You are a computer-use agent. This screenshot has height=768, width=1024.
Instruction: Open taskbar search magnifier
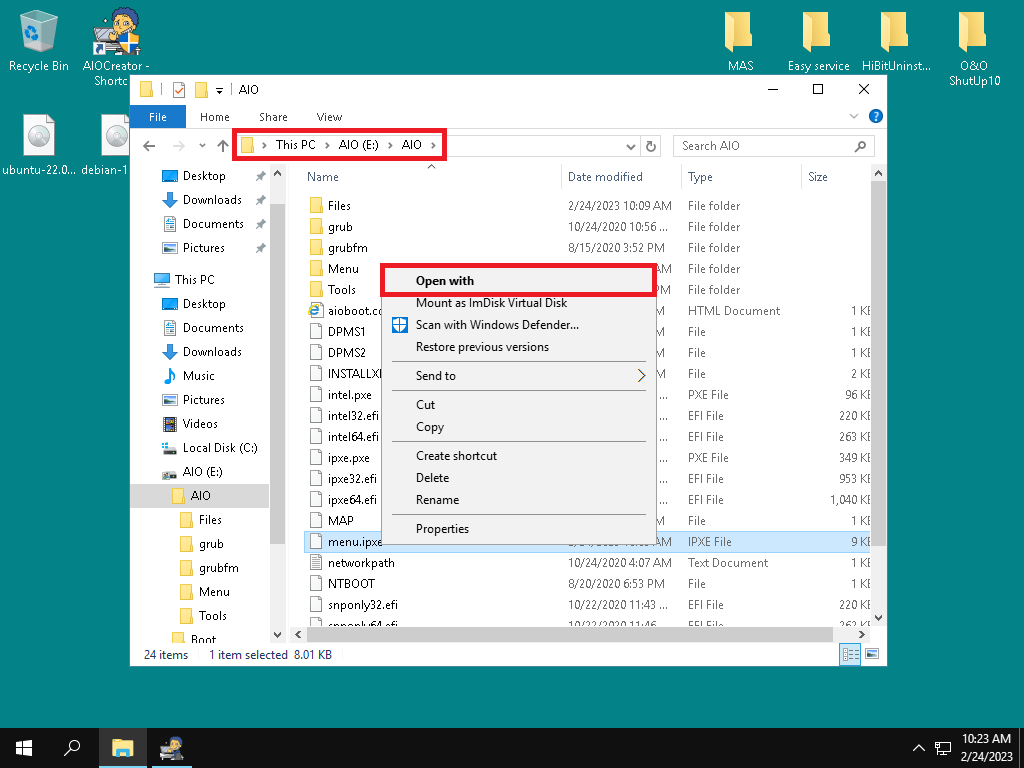click(x=72, y=747)
